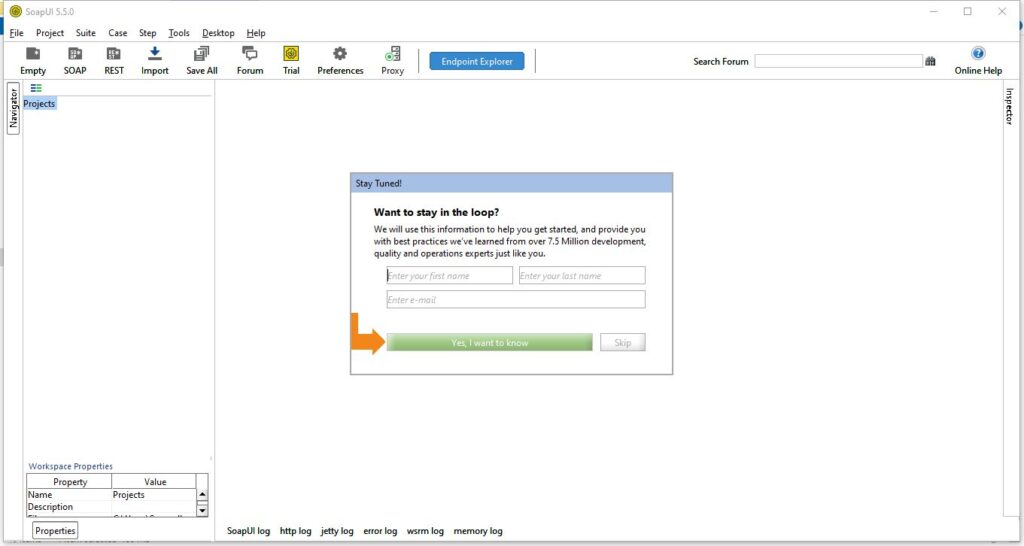Create a new REST project
The height and width of the screenshot is (546, 1024).
click(114, 61)
